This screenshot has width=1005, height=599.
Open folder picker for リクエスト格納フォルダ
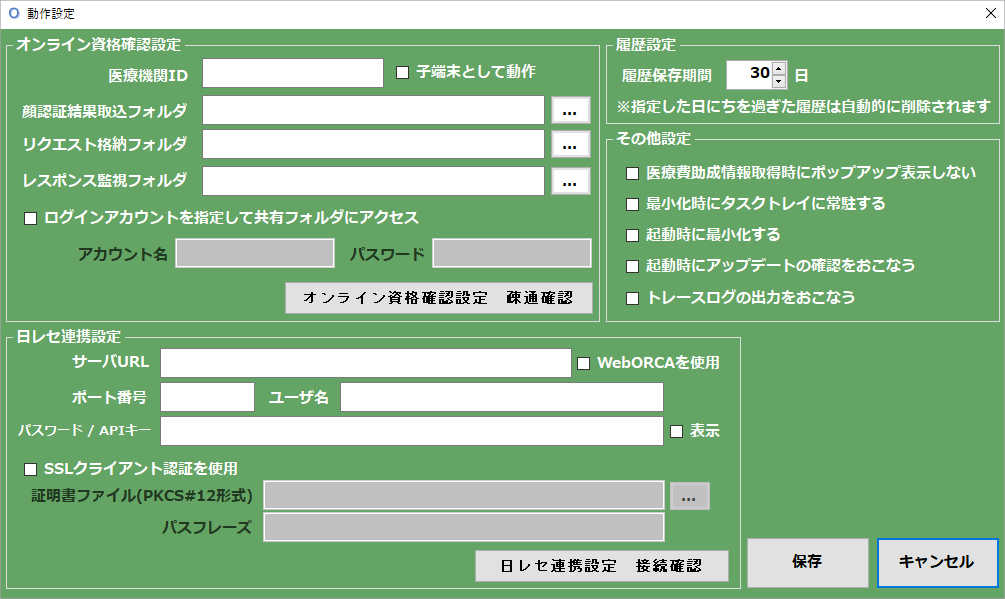(570, 145)
